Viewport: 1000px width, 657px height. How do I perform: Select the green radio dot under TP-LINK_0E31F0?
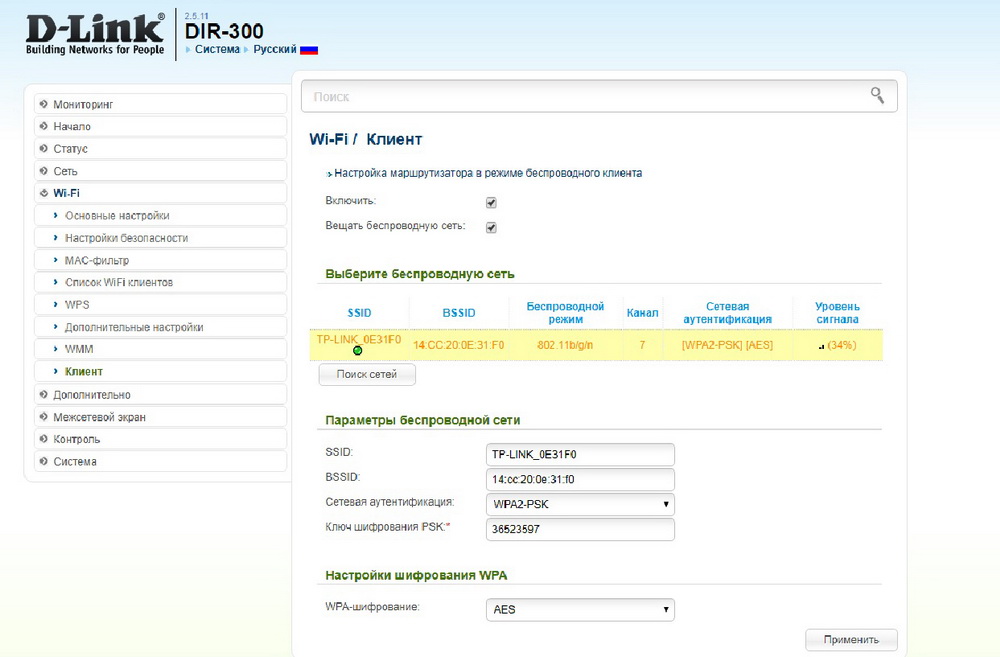[358, 350]
